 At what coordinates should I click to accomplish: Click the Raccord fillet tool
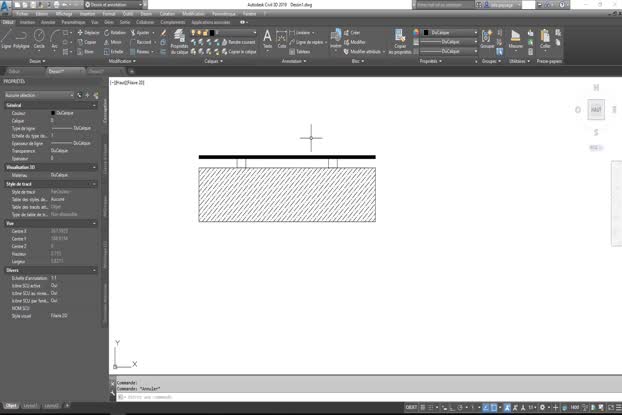[141, 42]
